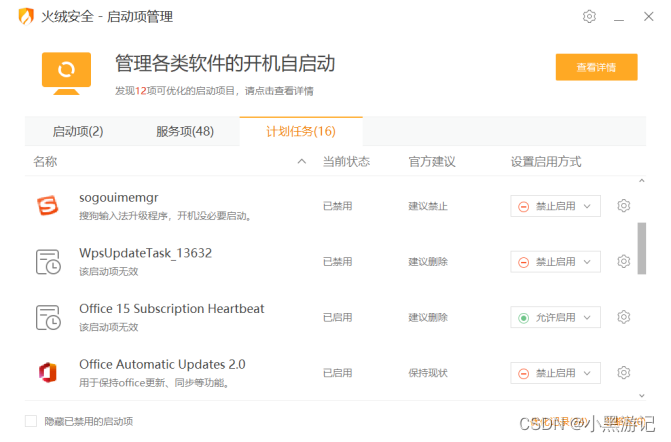Open the settings gear in title bar

pos(589,16)
